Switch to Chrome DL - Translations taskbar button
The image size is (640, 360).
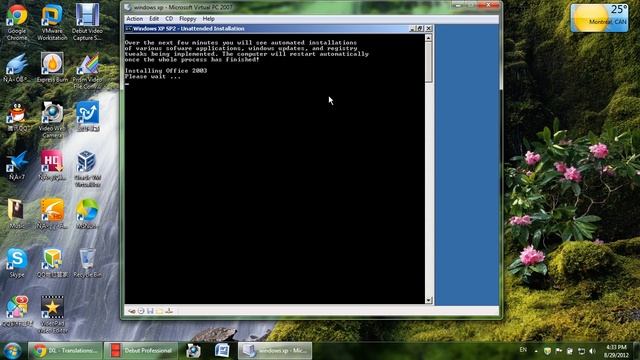point(65,351)
